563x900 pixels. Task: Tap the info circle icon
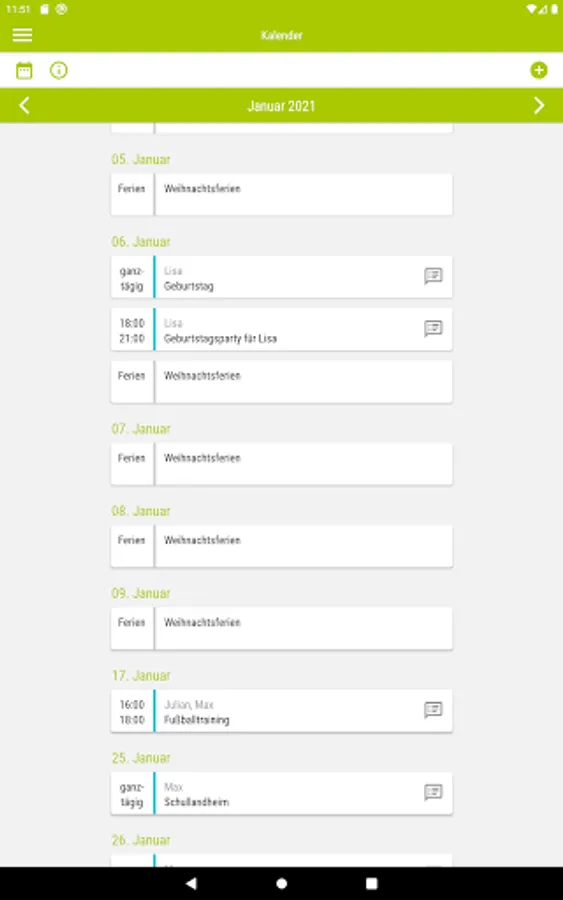59,71
